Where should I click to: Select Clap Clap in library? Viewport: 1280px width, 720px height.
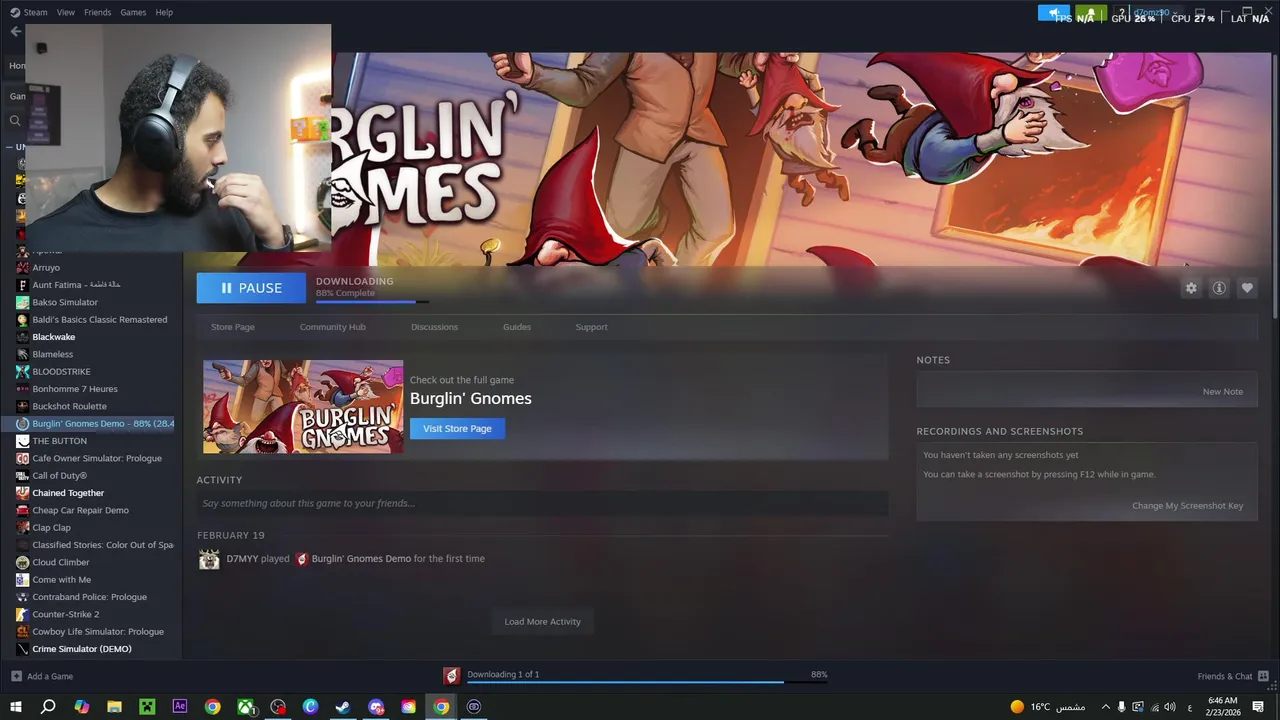pyautogui.click(x=51, y=528)
